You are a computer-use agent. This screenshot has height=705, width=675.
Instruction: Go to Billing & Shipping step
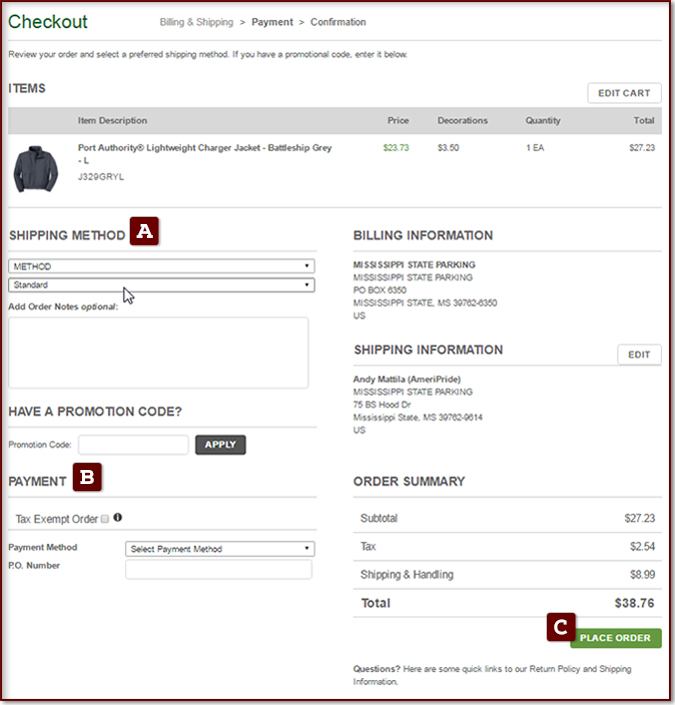click(x=196, y=22)
